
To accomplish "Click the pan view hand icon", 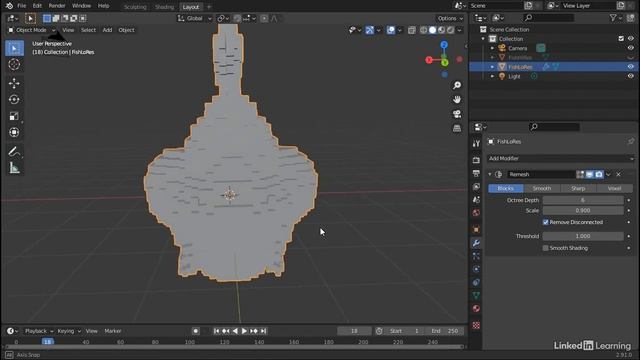I will (x=457, y=99).
